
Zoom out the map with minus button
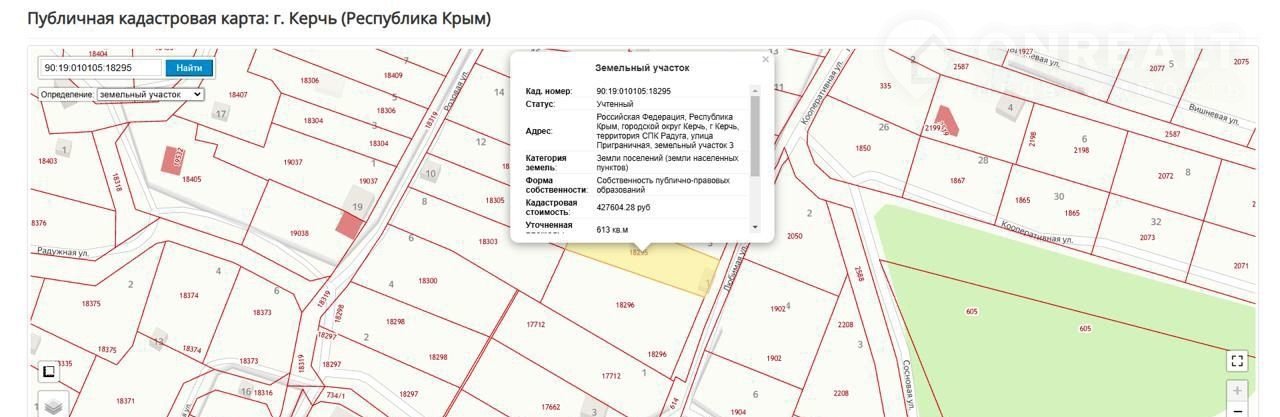pos(1237,410)
